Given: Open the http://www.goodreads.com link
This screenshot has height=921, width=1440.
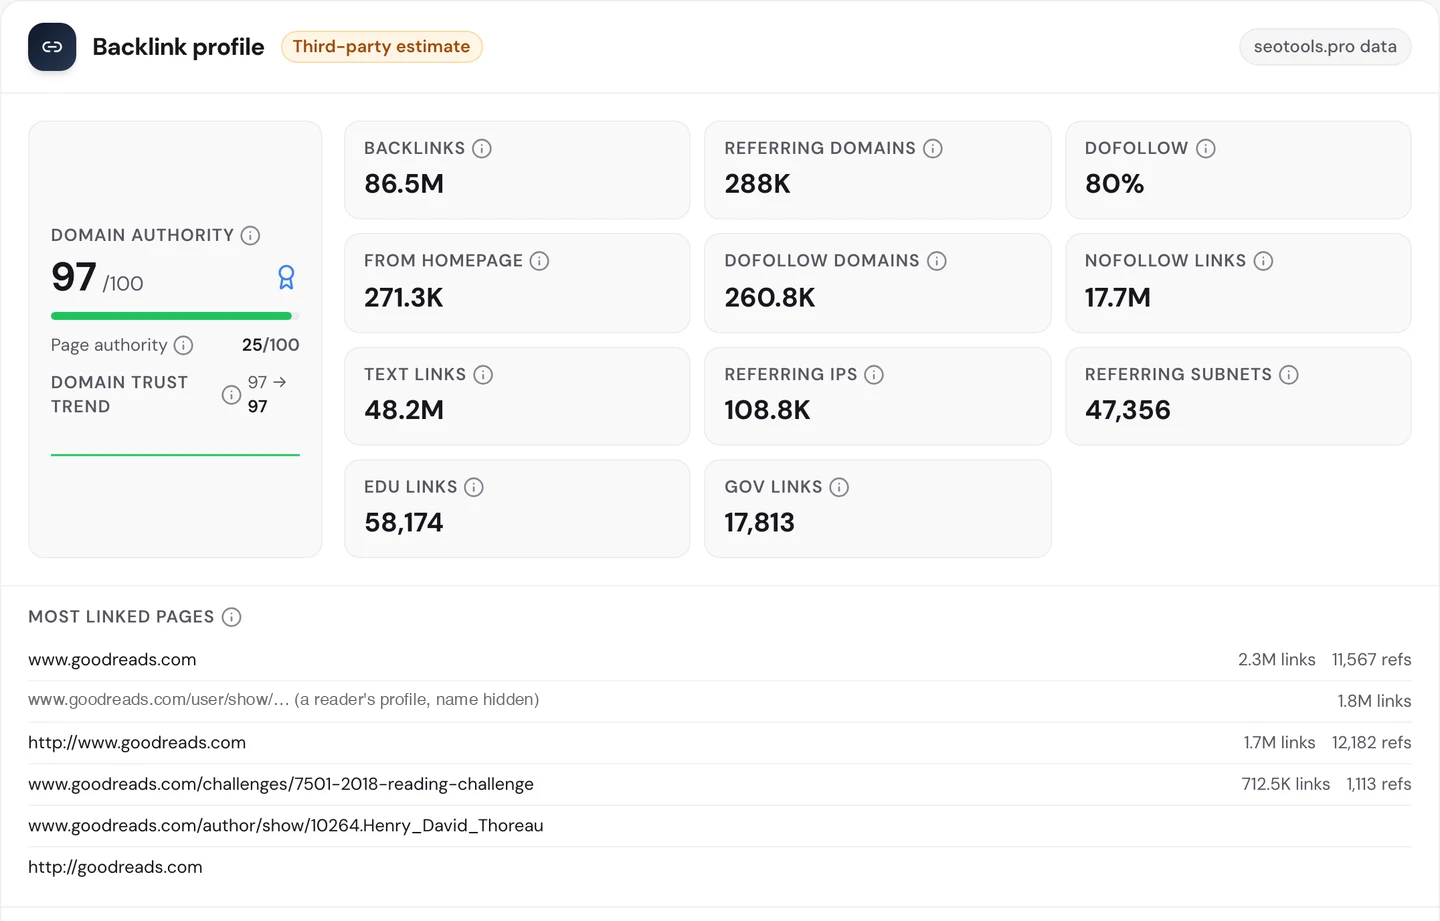Looking at the screenshot, I should pos(137,743).
